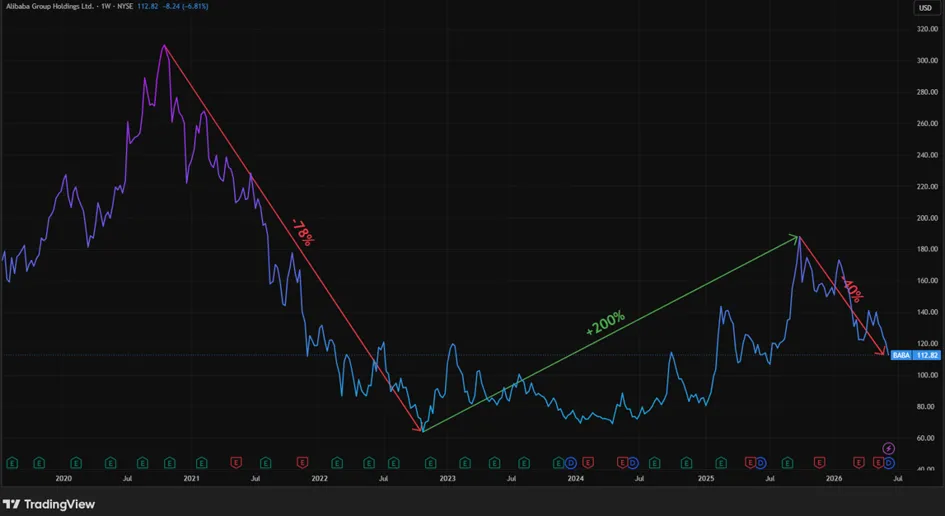Click the green earnings marker just before 2025
This screenshot has height=516, width=945.
(x=686, y=462)
